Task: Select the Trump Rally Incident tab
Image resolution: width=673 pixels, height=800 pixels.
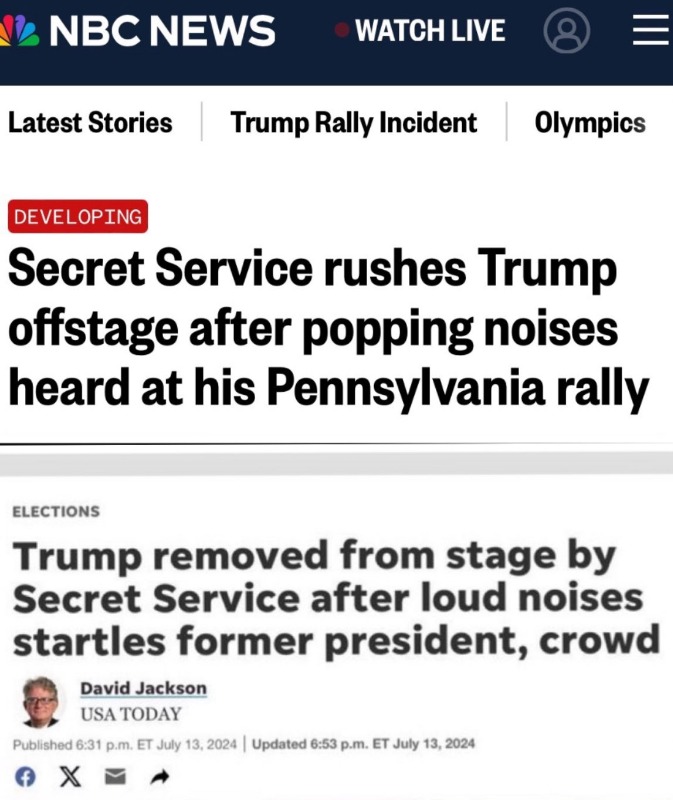Action: [354, 123]
